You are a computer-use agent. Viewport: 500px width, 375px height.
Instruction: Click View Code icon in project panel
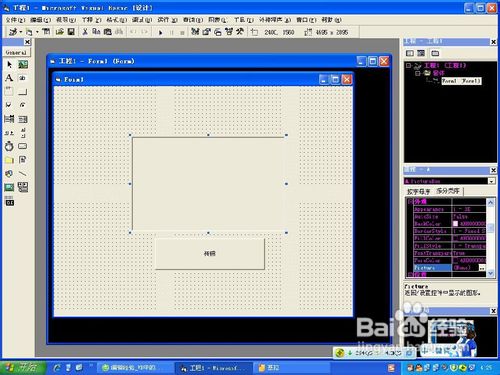click(410, 53)
